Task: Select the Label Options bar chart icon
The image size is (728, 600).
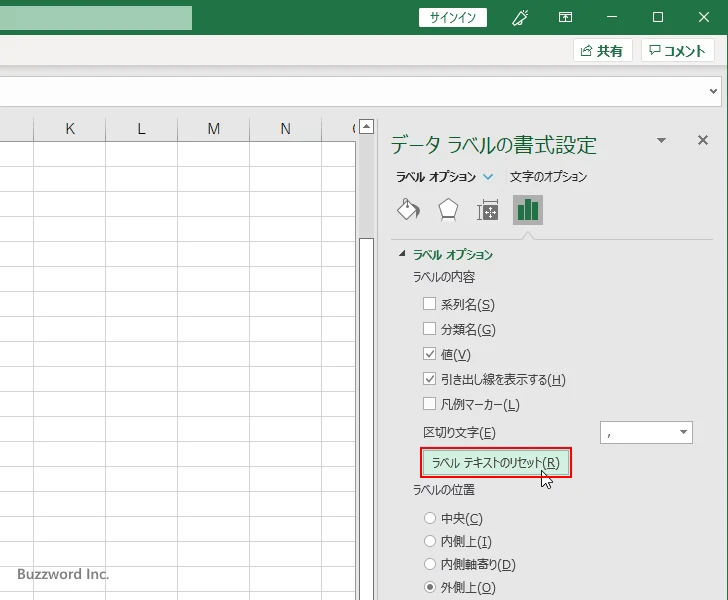Action: [528, 210]
